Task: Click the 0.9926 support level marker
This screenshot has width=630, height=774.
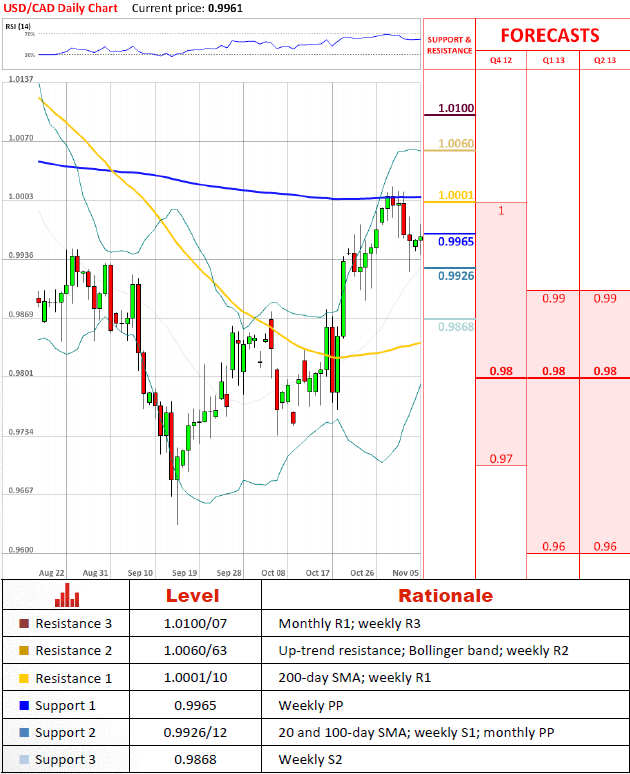Action: (455, 275)
